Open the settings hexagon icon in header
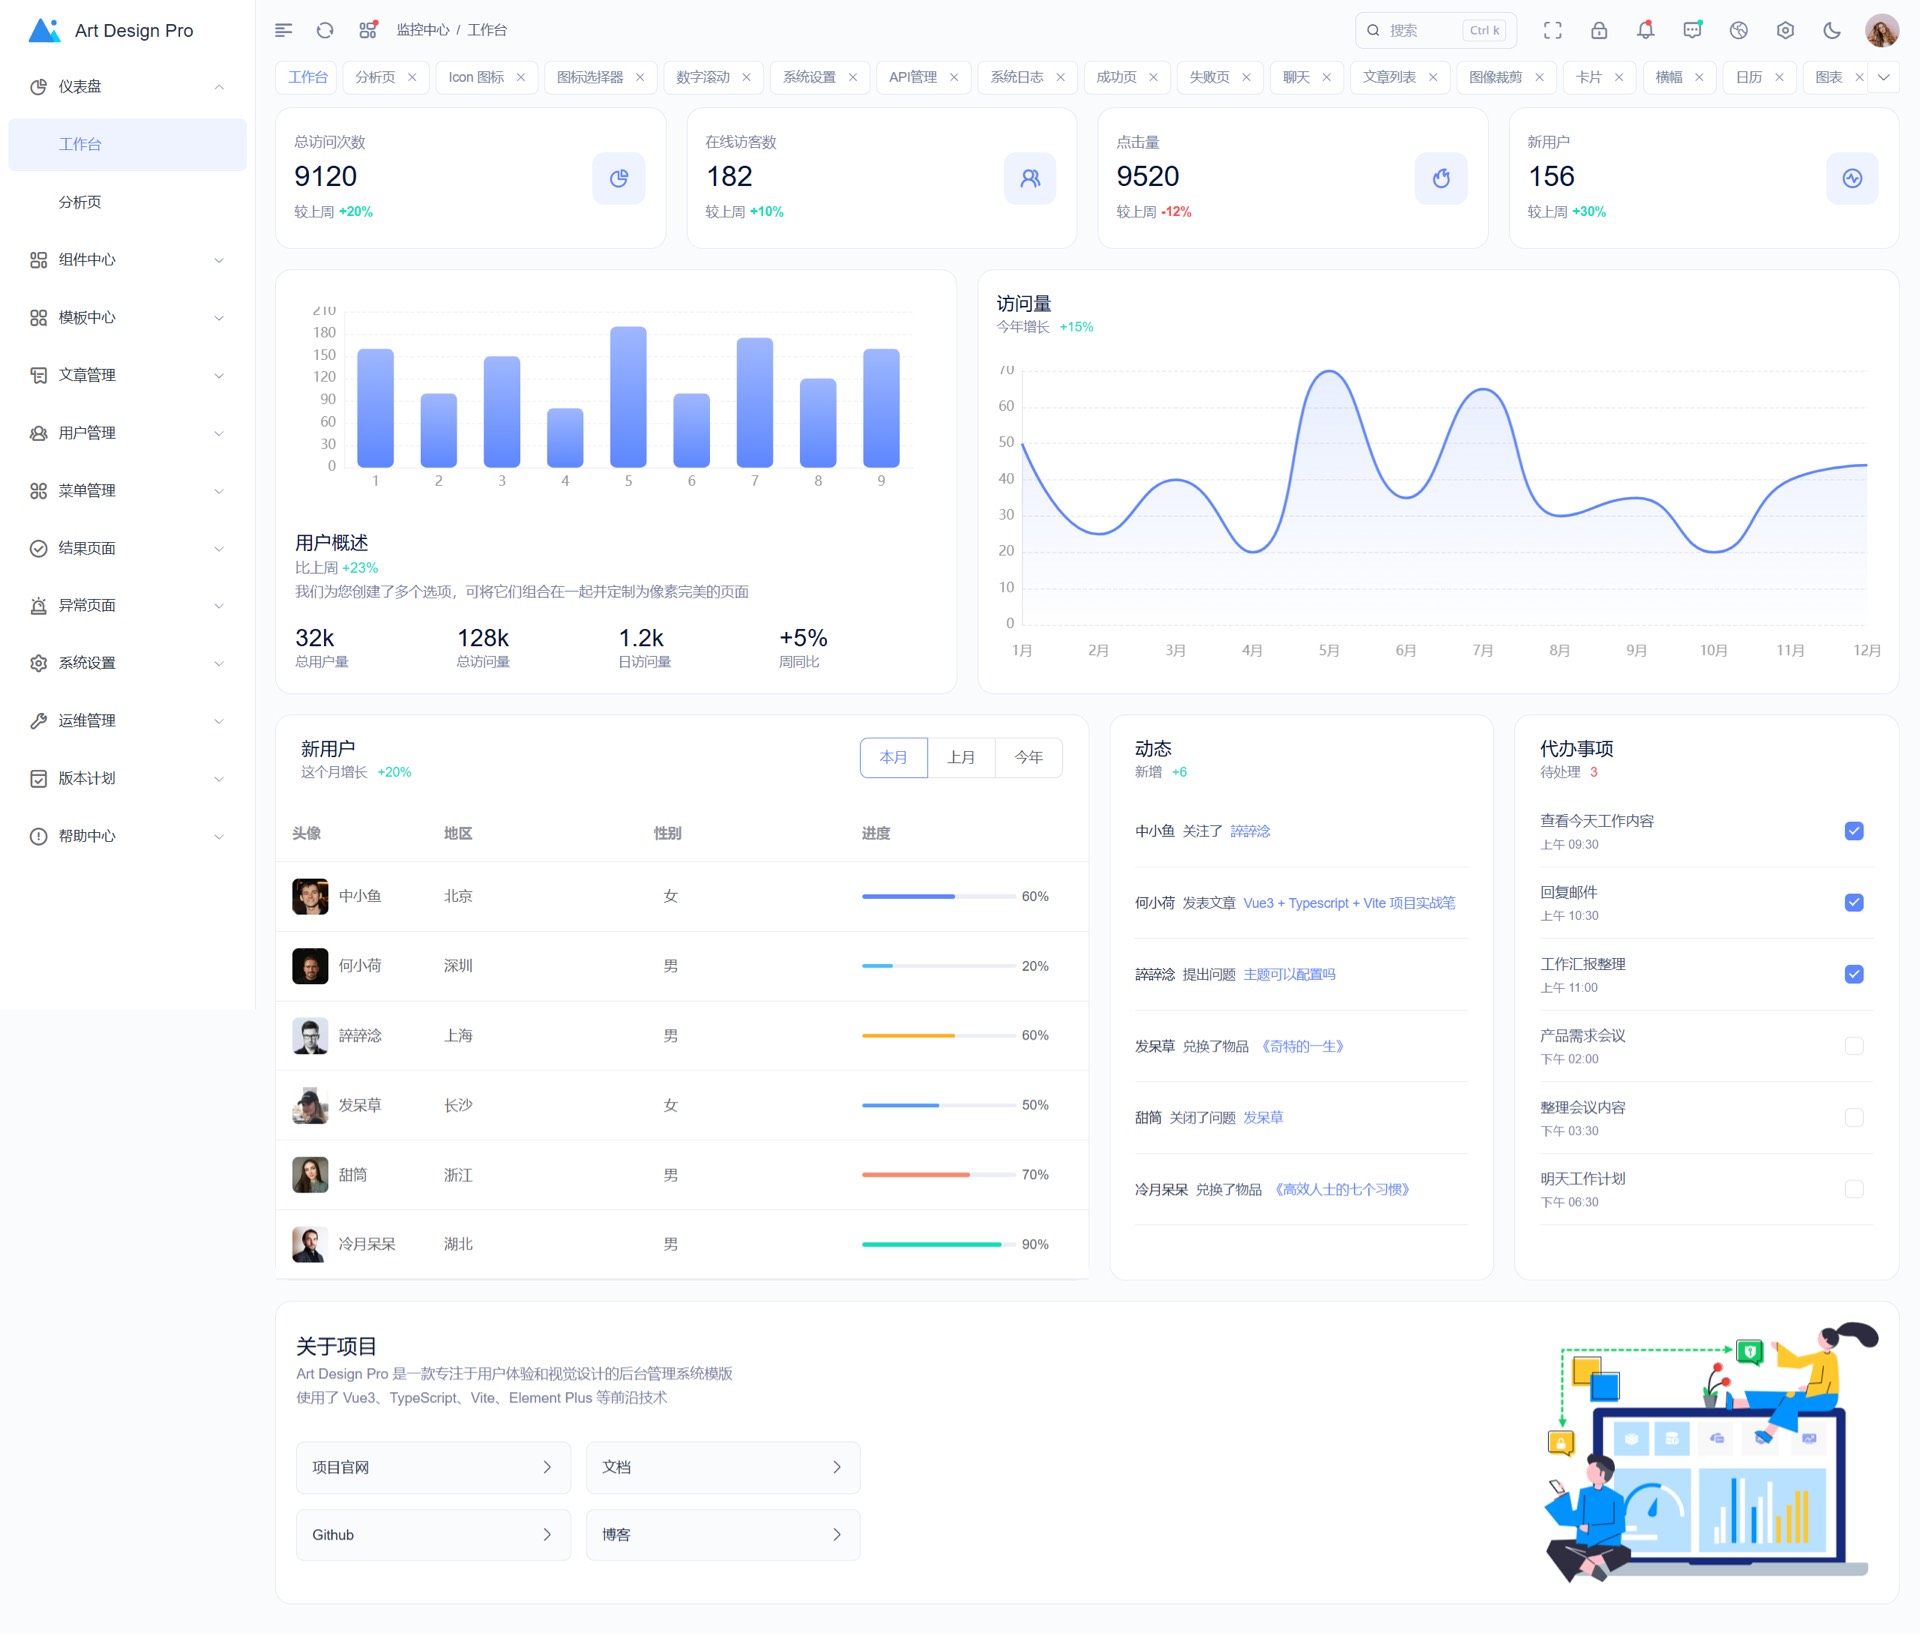 click(x=1785, y=30)
